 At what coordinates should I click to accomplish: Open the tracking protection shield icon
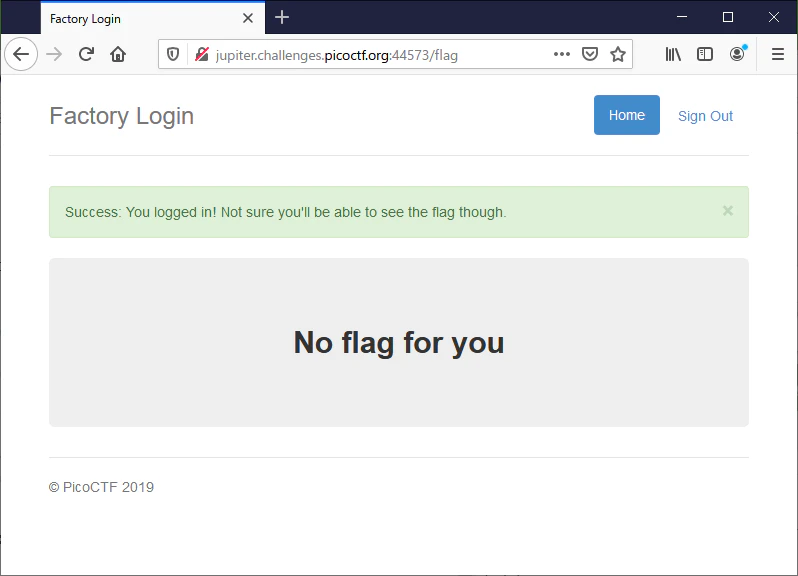point(173,54)
